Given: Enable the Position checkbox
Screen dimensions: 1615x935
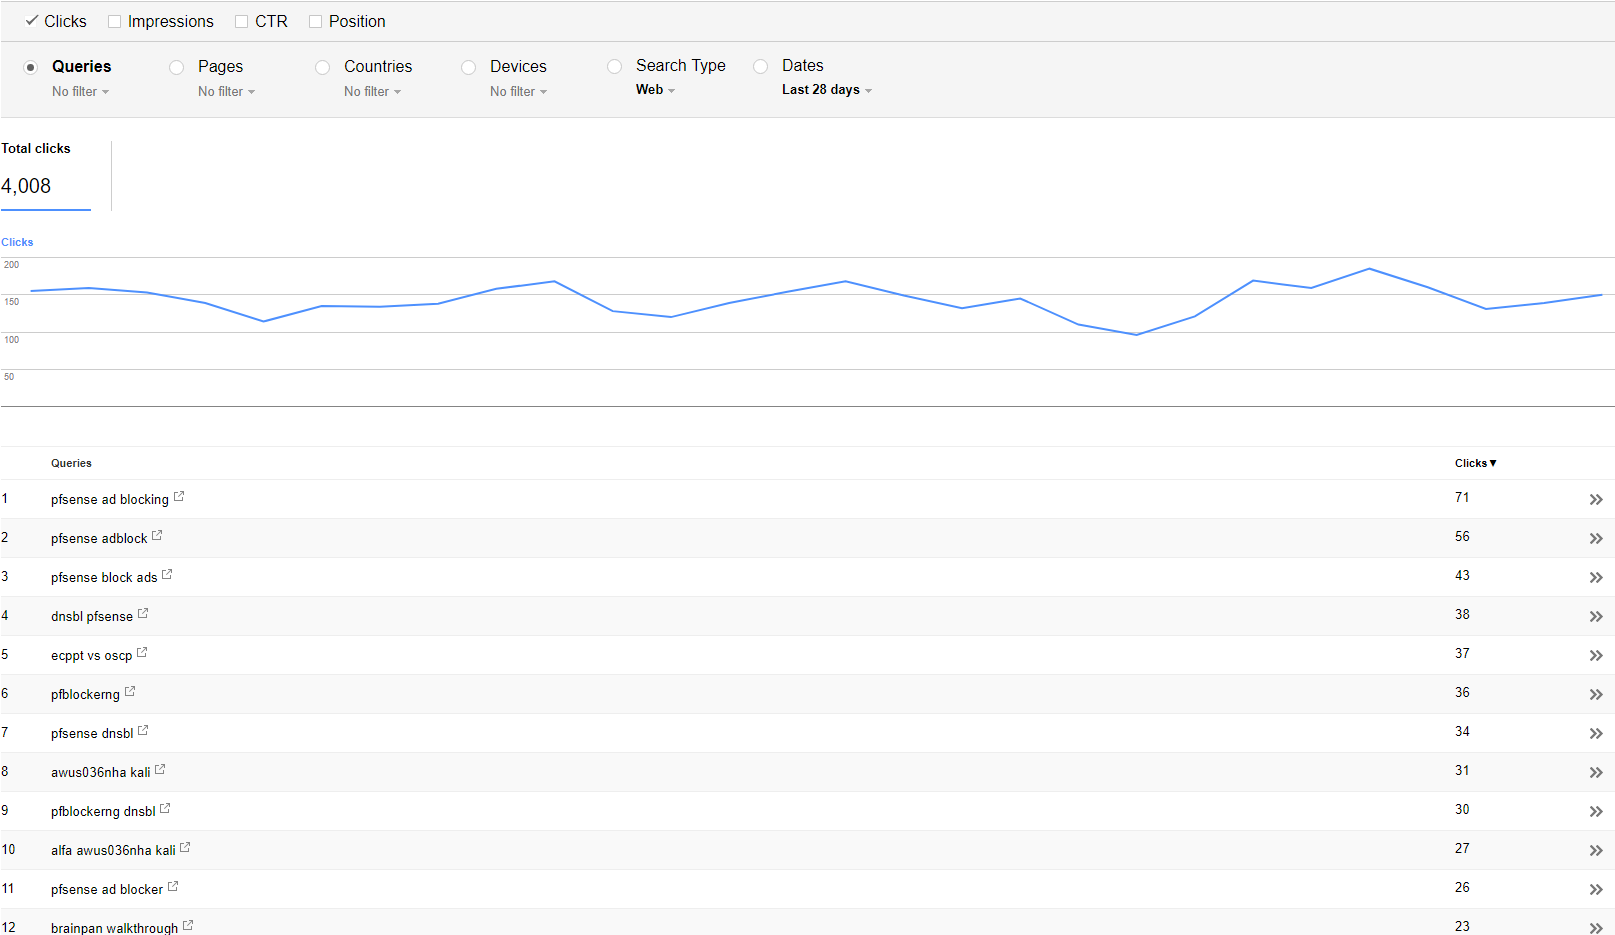Looking at the screenshot, I should [x=316, y=22].
